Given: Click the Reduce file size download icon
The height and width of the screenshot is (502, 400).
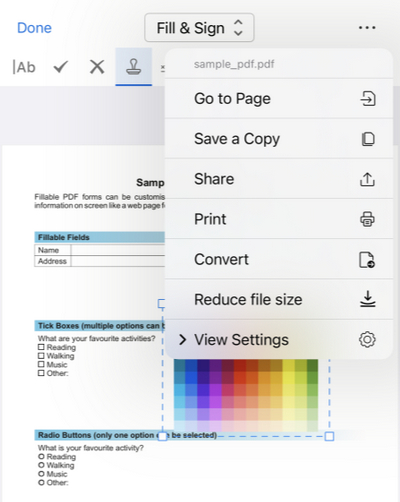Looking at the screenshot, I should (368, 299).
